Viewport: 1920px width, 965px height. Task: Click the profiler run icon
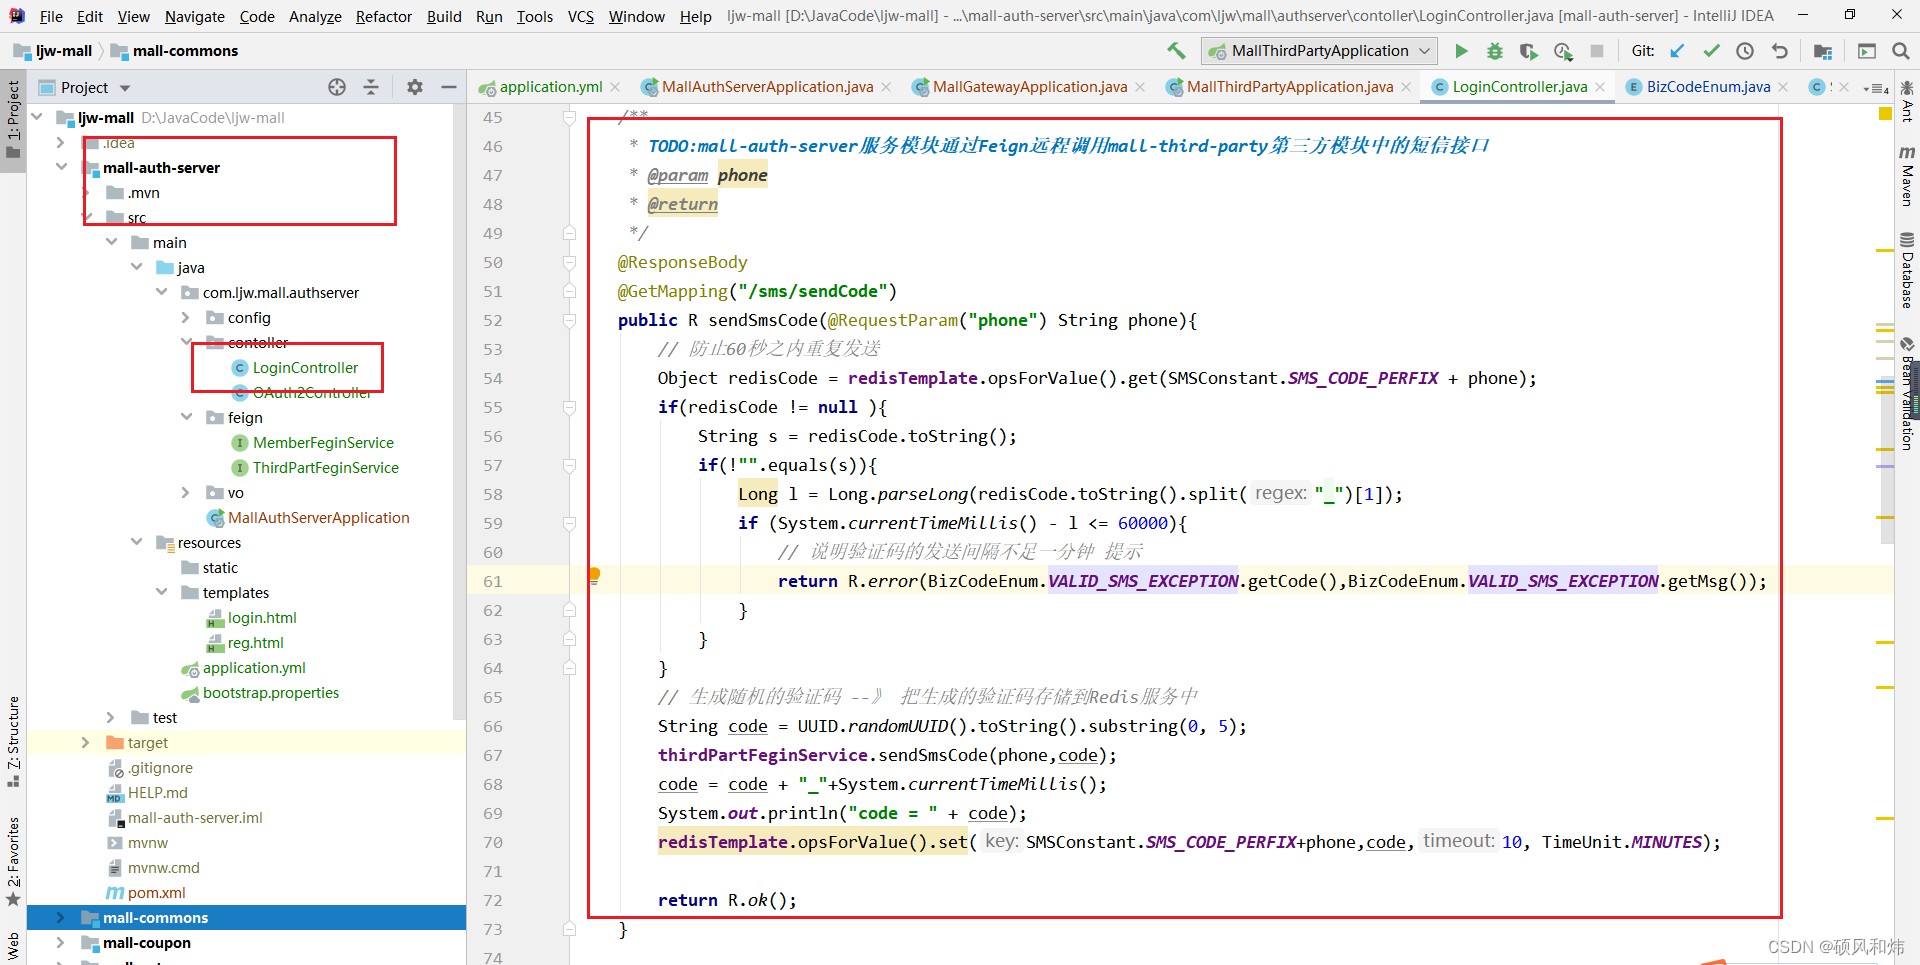[1563, 51]
